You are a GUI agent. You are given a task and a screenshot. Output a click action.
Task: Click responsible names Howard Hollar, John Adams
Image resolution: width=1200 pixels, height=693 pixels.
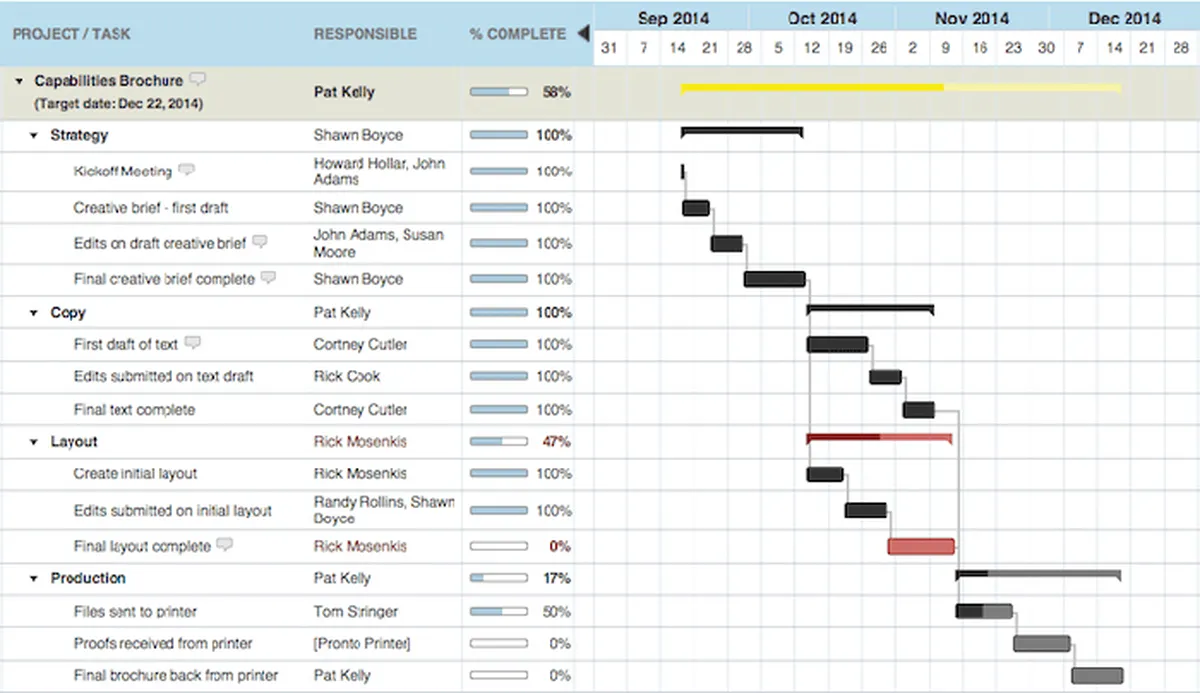pyautogui.click(x=380, y=171)
